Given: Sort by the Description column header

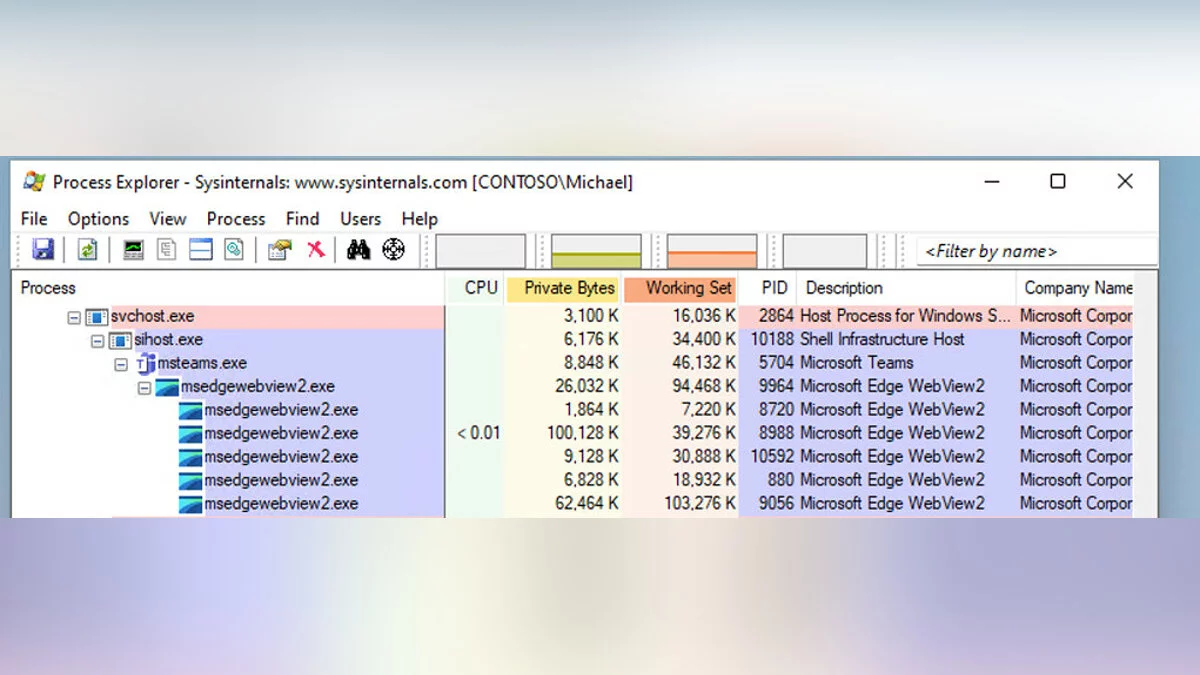Looking at the screenshot, I should point(907,288).
